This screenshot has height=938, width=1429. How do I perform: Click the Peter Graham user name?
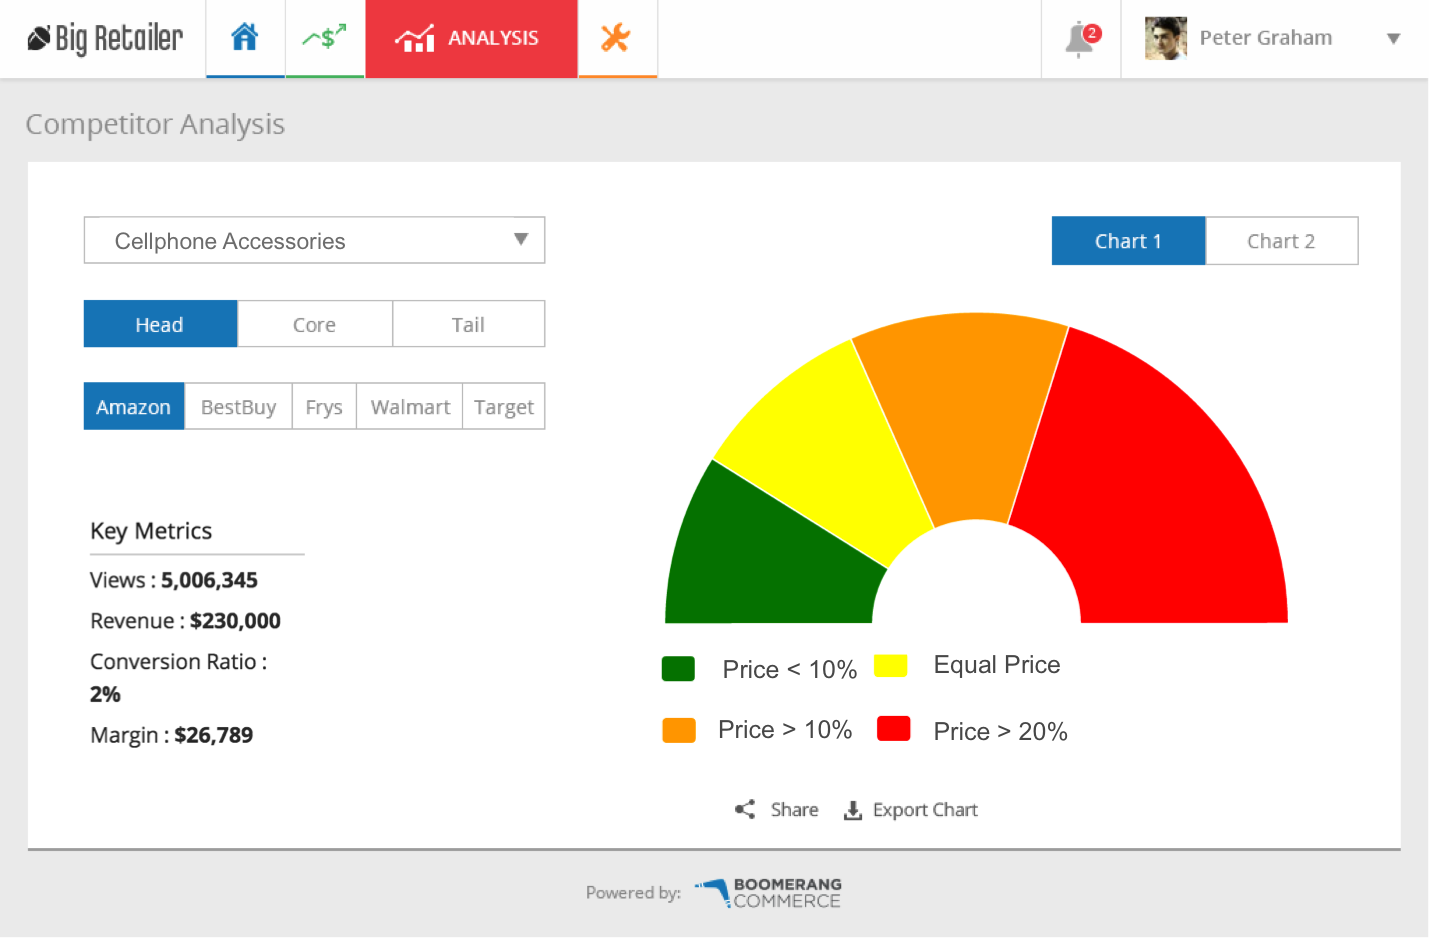pyautogui.click(x=1265, y=38)
